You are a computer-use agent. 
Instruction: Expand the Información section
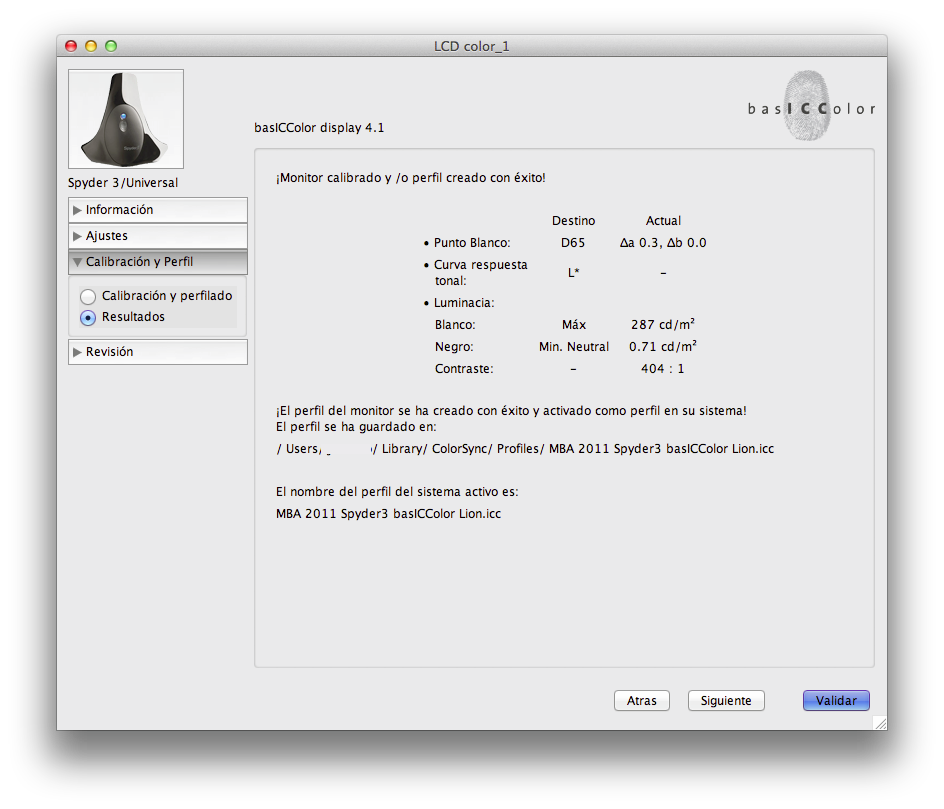(x=158, y=210)
